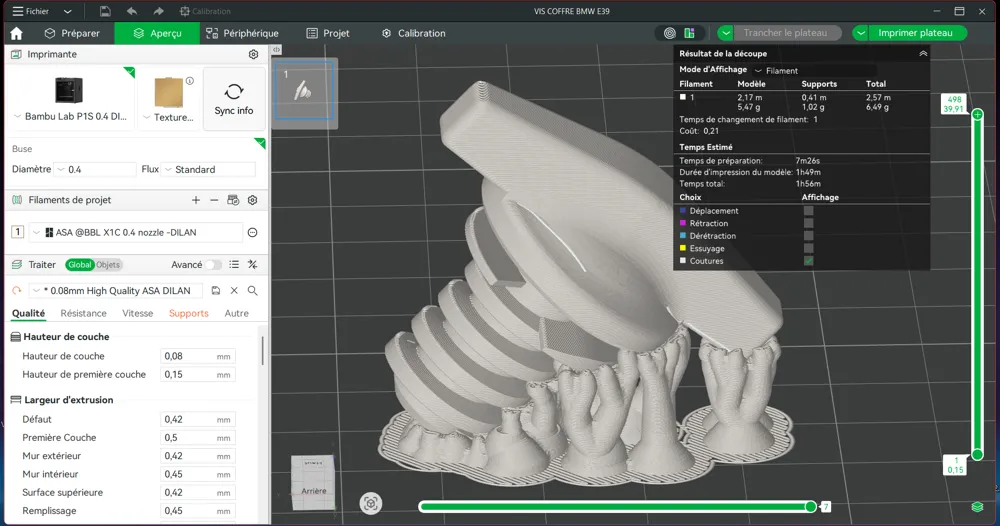Open the Imprimer plateau dropdown arrow
The height and width of the screenshot is (526, 1000).
[860, 33]
